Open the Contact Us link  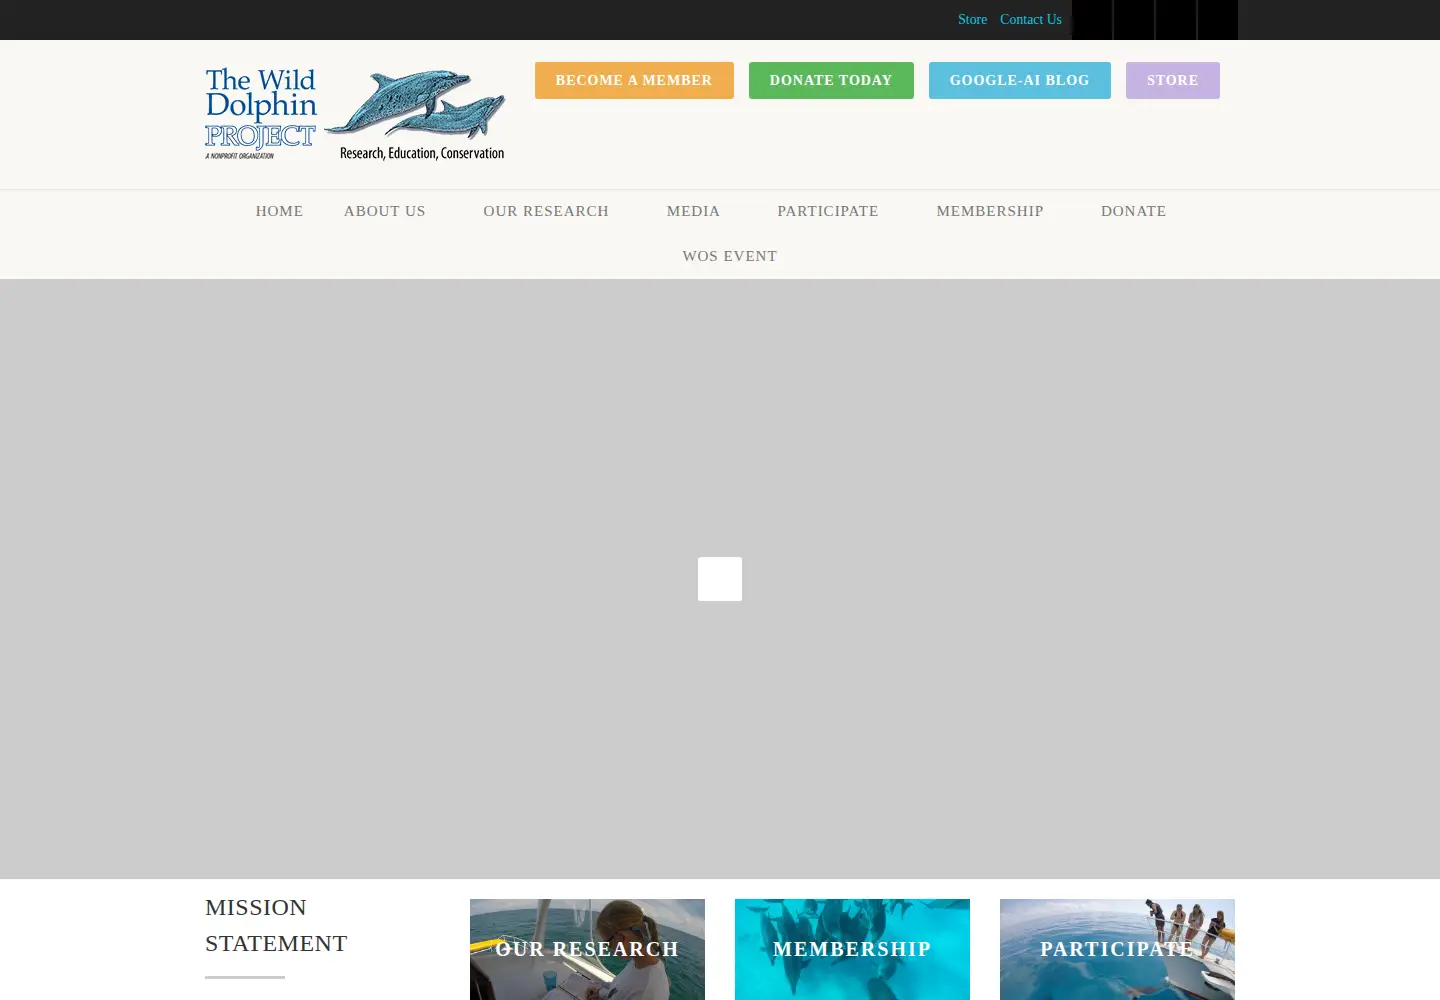1031,20
